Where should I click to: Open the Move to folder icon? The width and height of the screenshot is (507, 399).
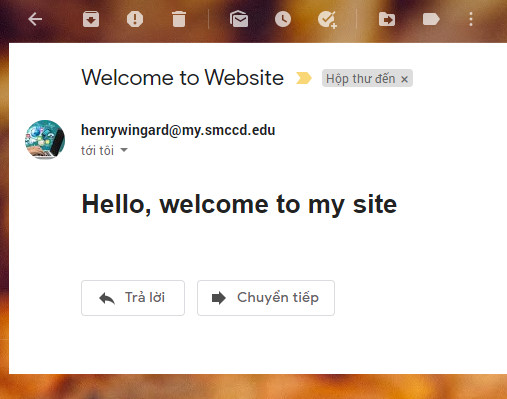387,19
